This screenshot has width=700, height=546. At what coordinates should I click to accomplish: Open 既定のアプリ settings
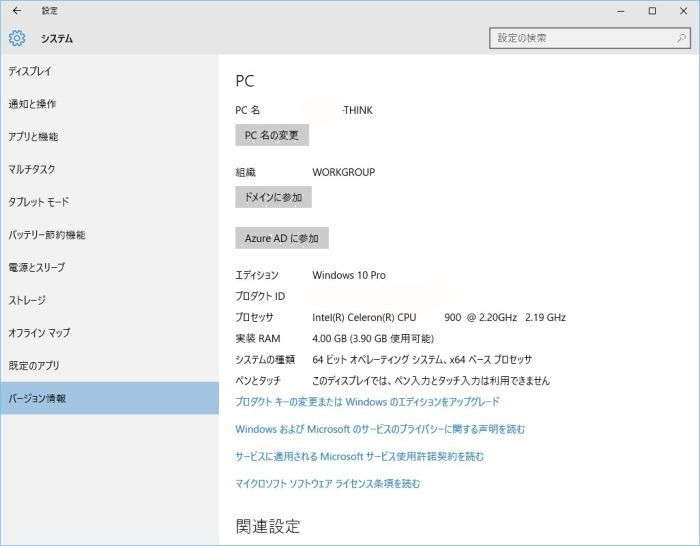[34, 366]
